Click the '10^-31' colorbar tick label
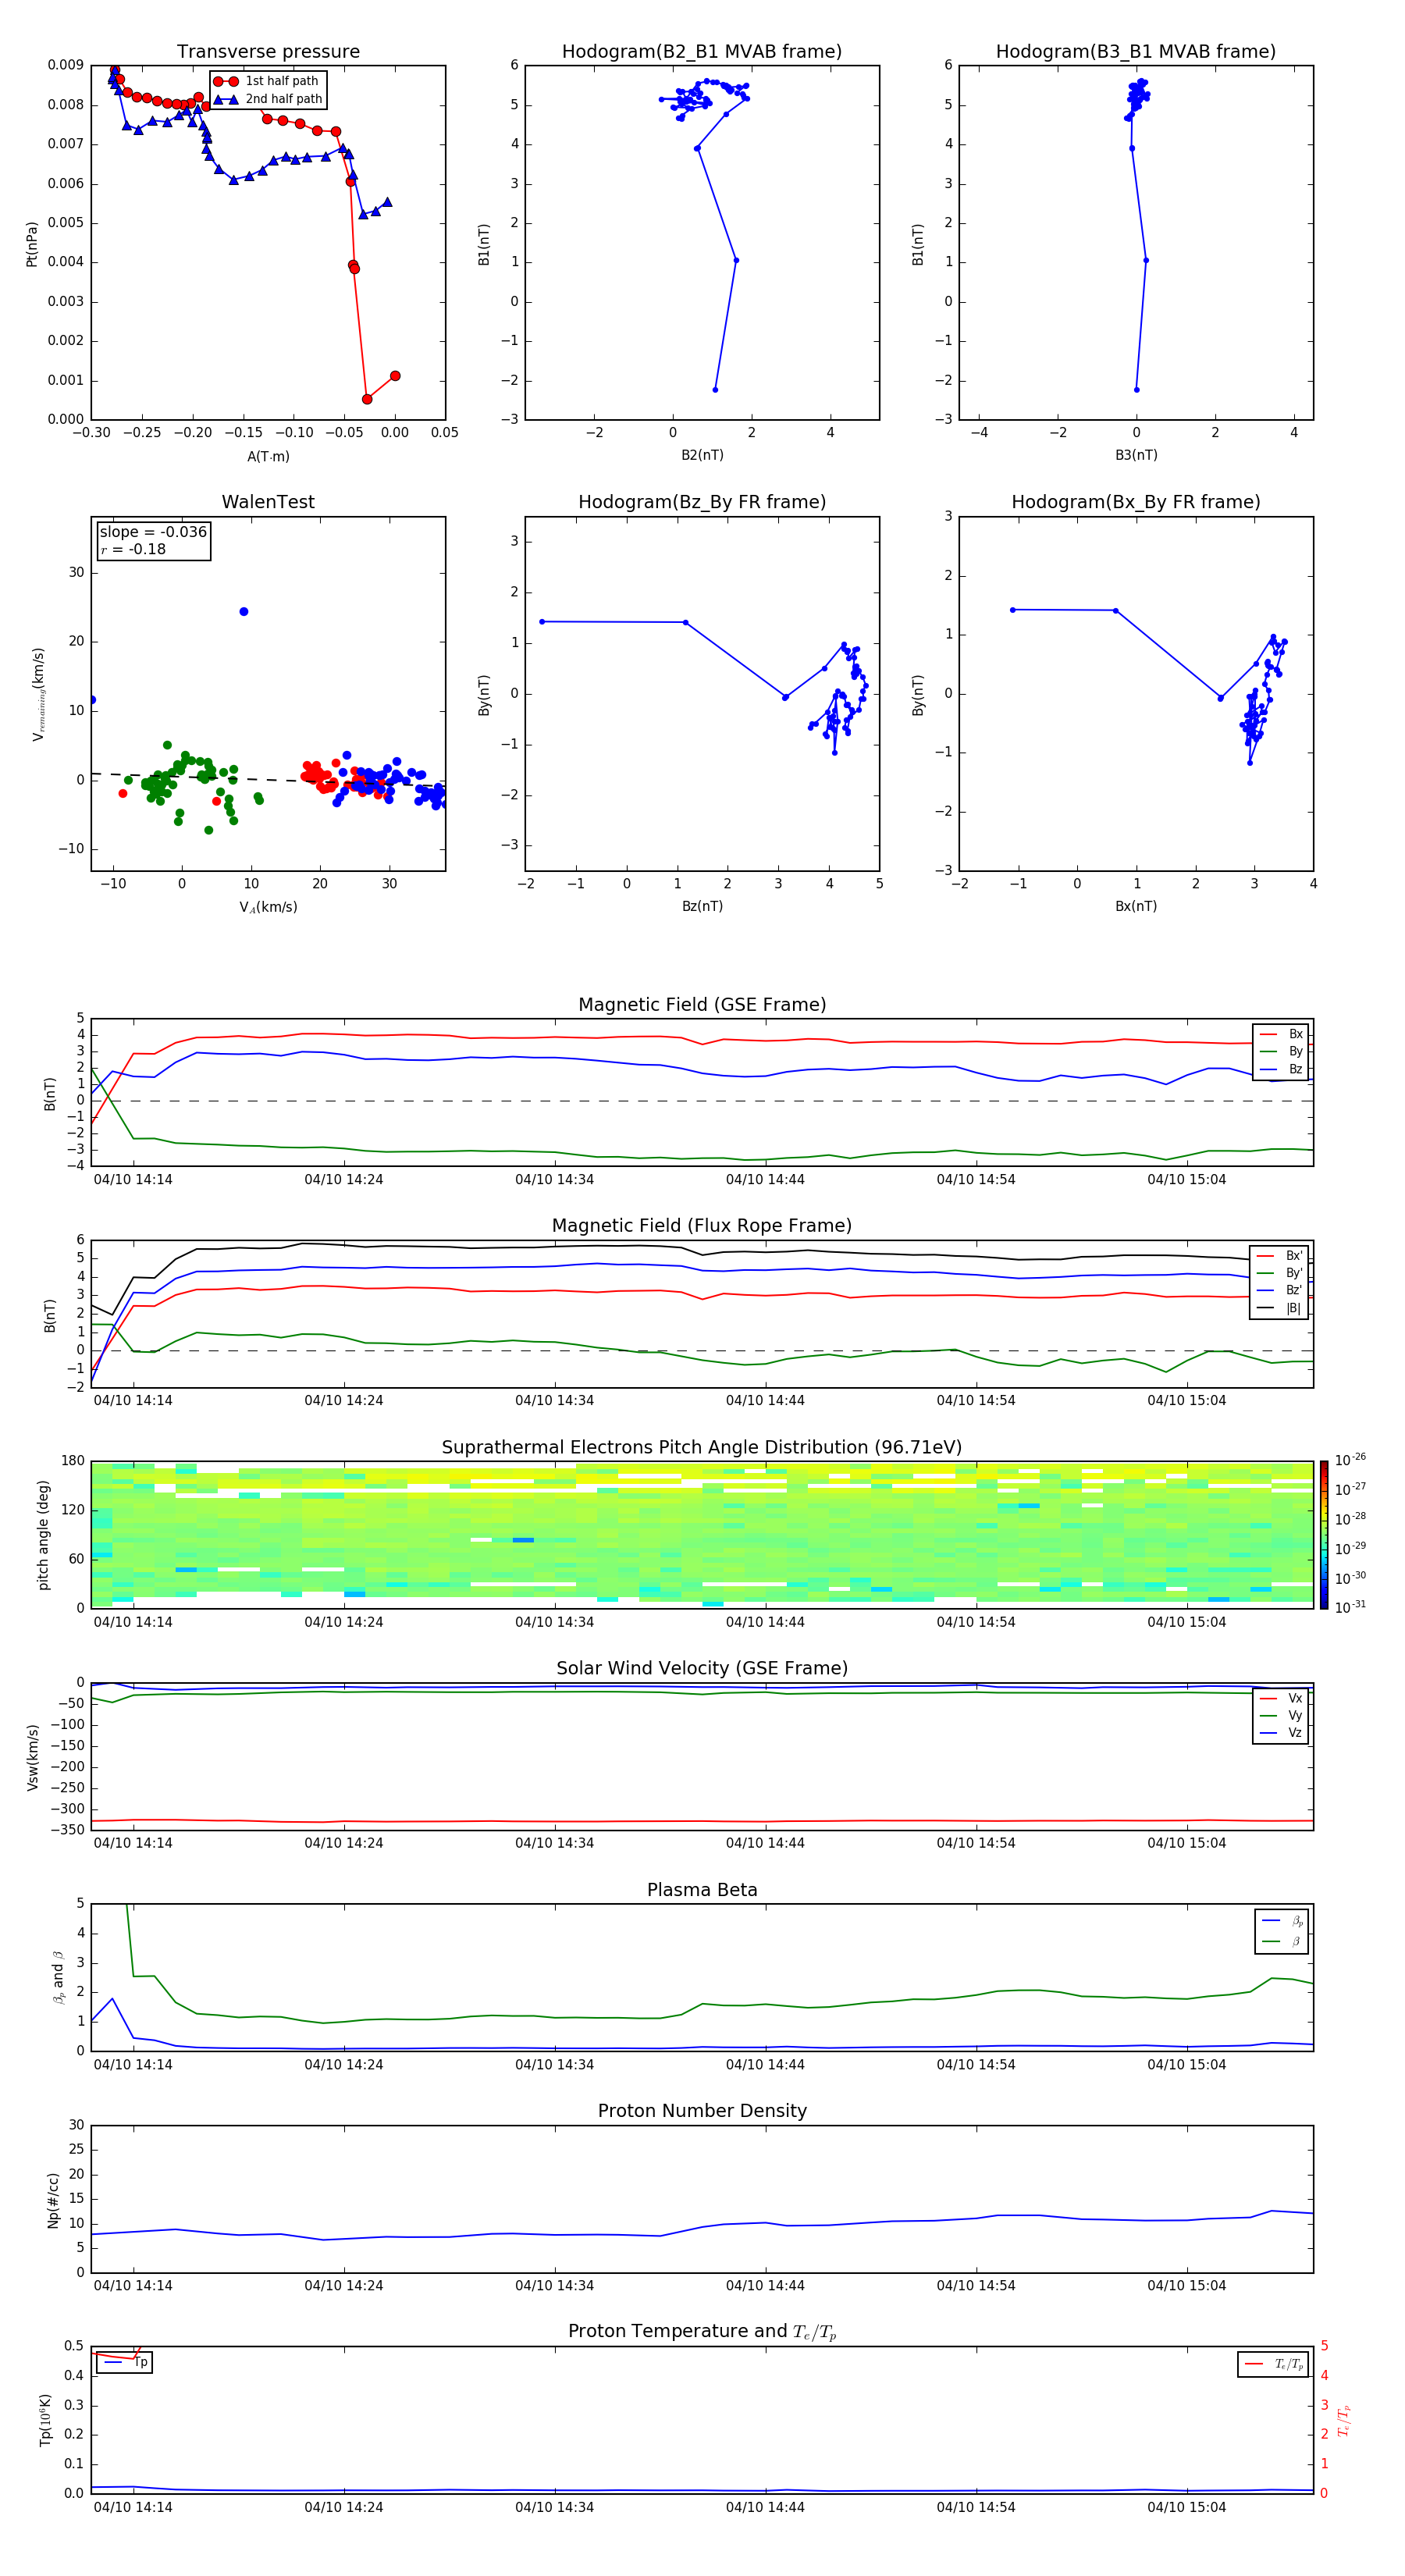This screenshot has width=1405, height=2576. [1350, 1607]
